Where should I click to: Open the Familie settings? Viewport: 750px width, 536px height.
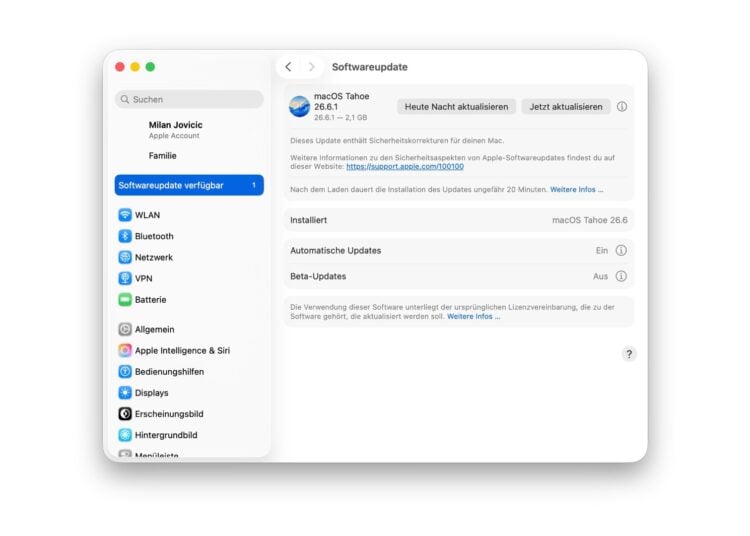[163, 156]
